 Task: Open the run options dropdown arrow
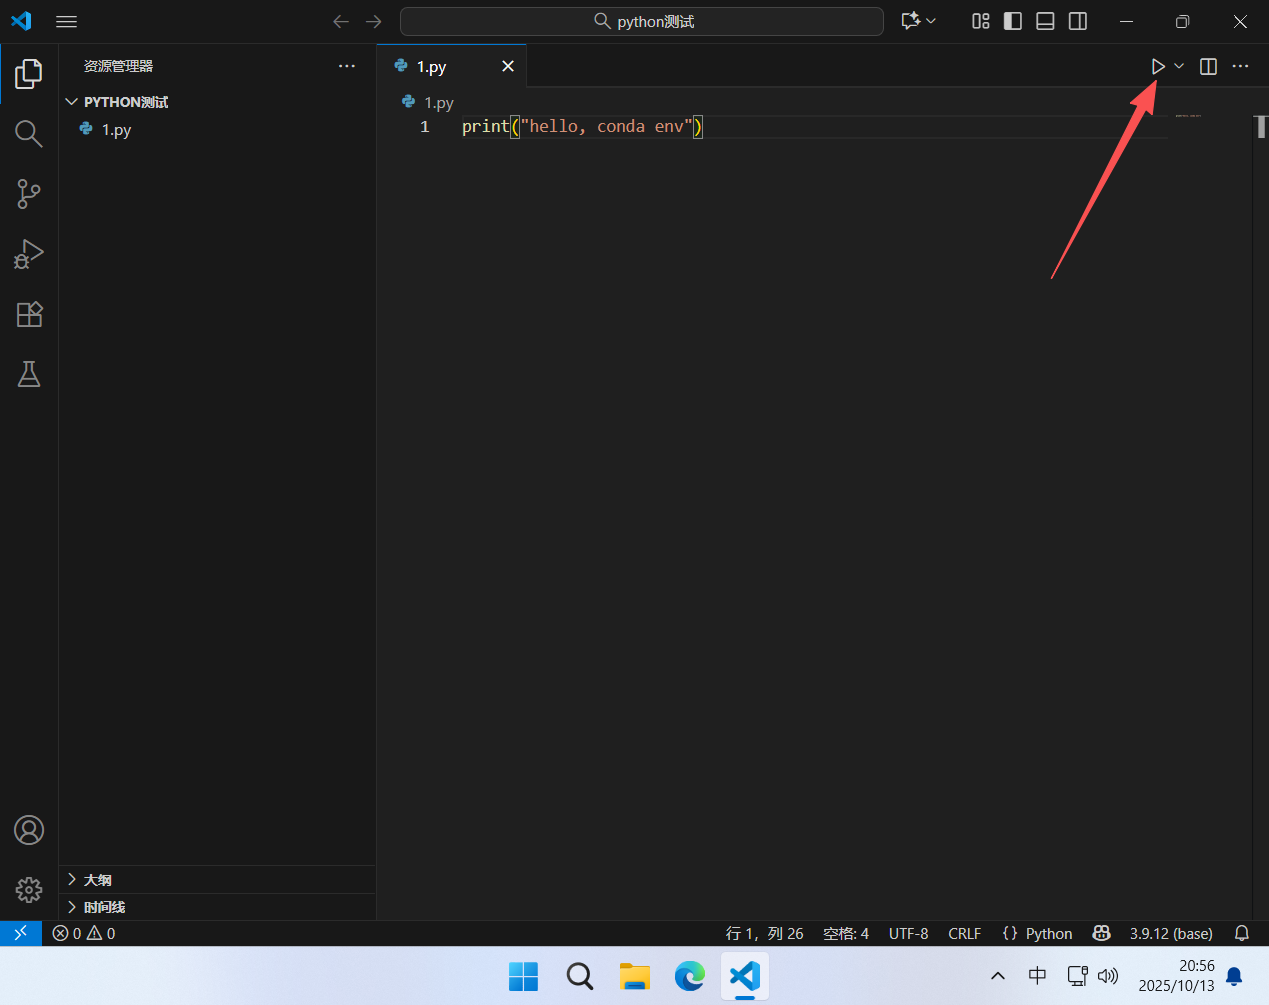1179,66
